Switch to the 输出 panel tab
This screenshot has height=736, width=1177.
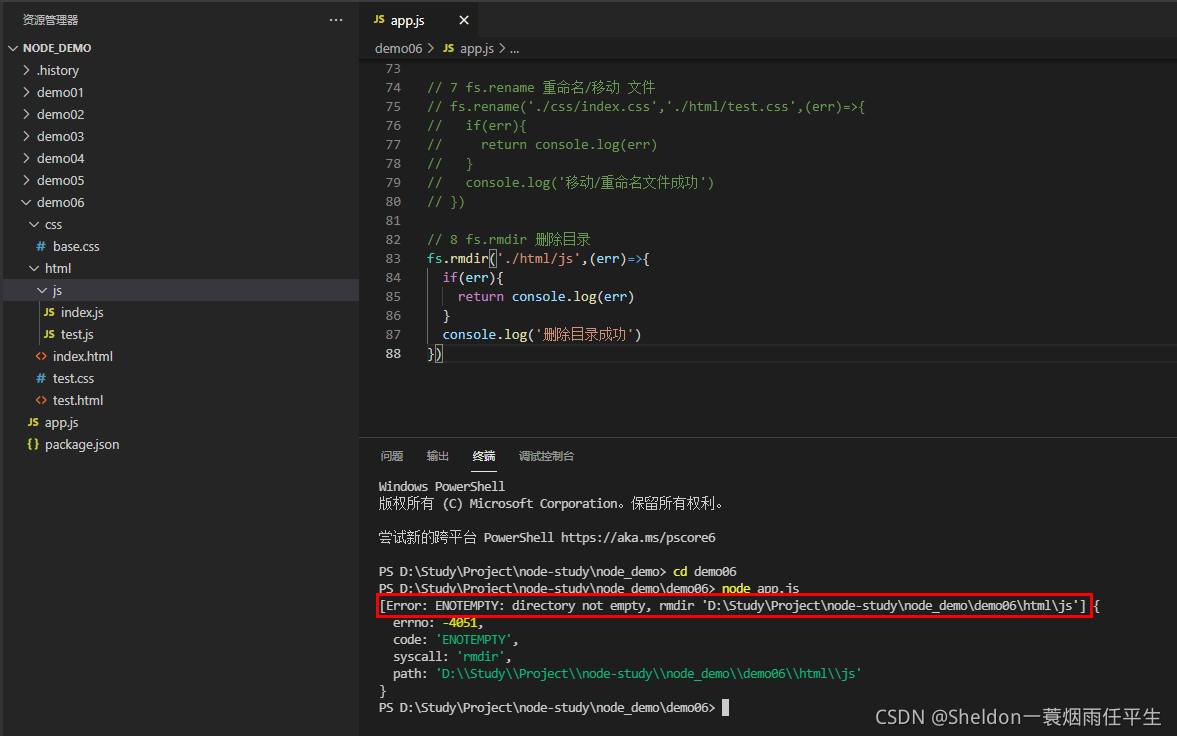(x=438, y=456)
